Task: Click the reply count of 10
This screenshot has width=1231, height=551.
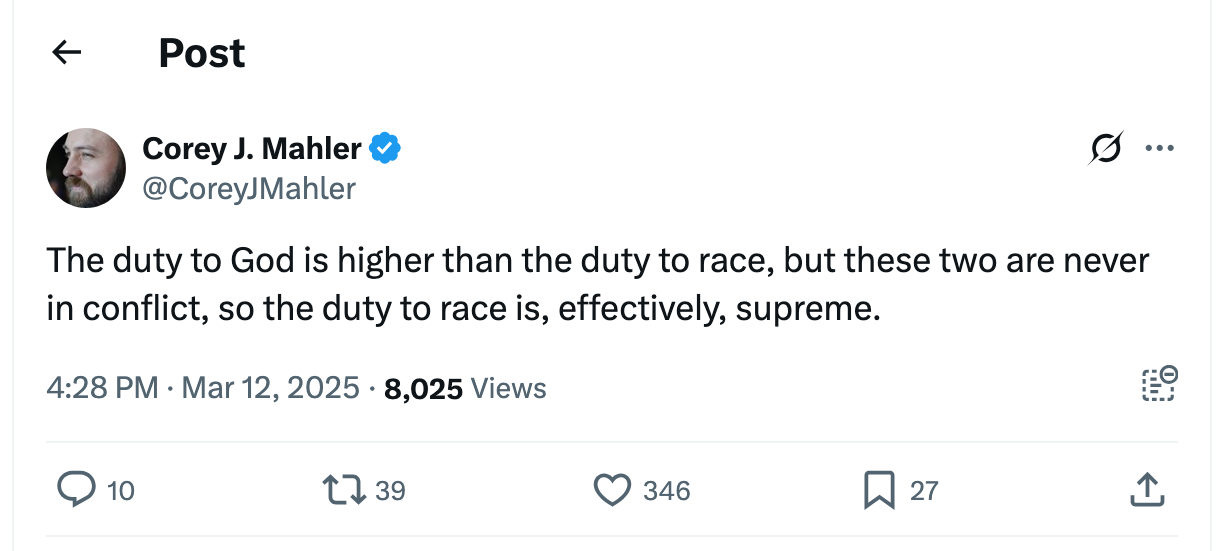Action: tap(120, 490)
